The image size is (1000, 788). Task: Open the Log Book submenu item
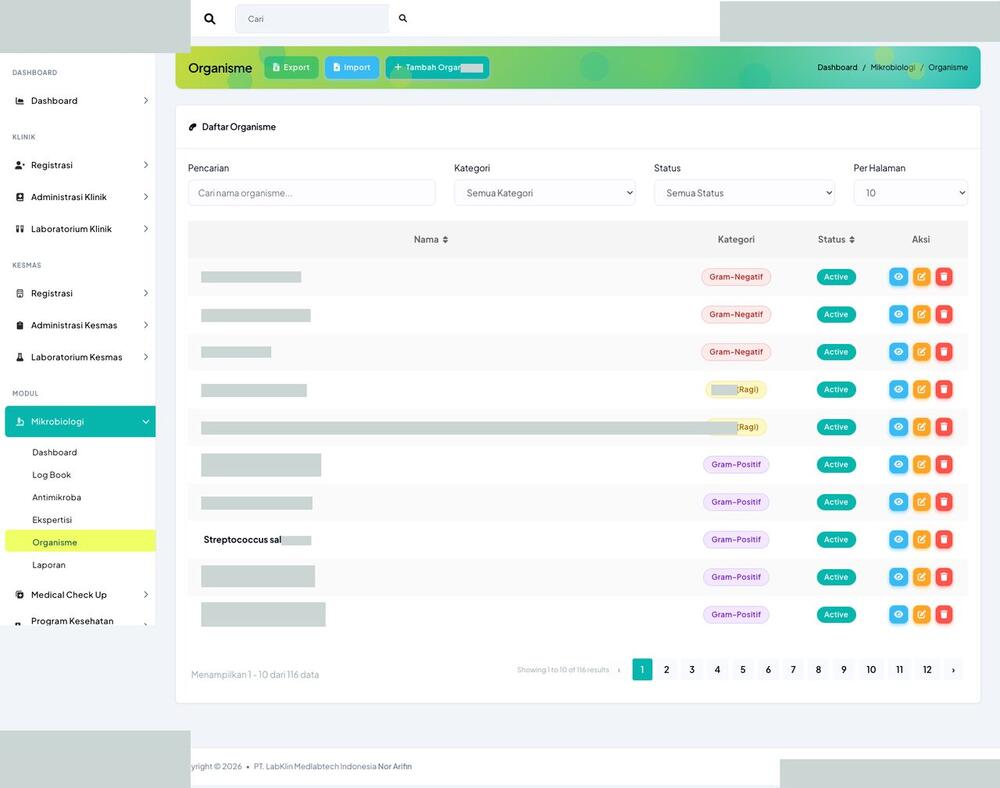coord(52,475)
